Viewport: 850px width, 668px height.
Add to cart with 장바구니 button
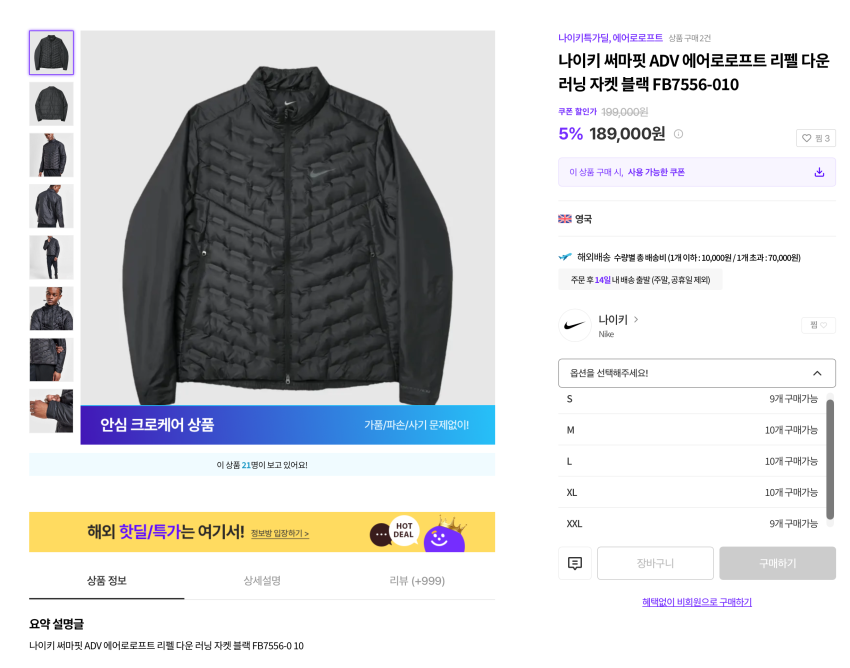[x=655, y=563]
